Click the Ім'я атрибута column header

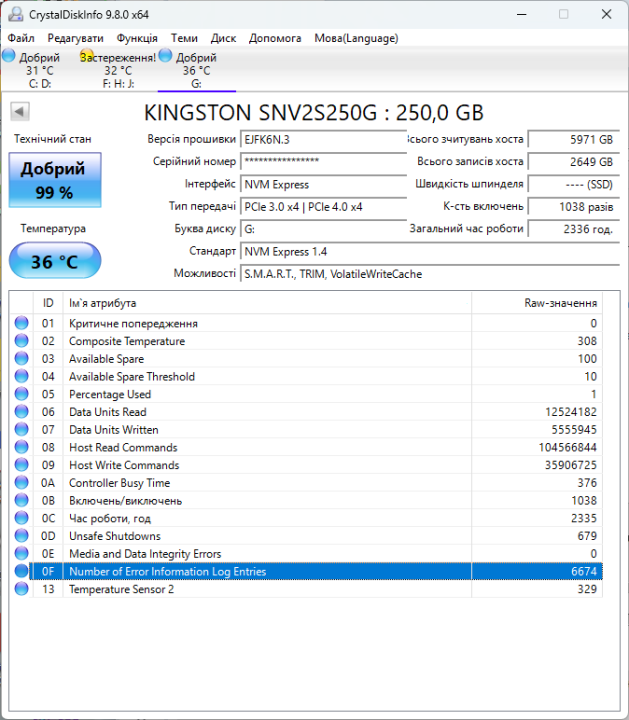[267, 303]
